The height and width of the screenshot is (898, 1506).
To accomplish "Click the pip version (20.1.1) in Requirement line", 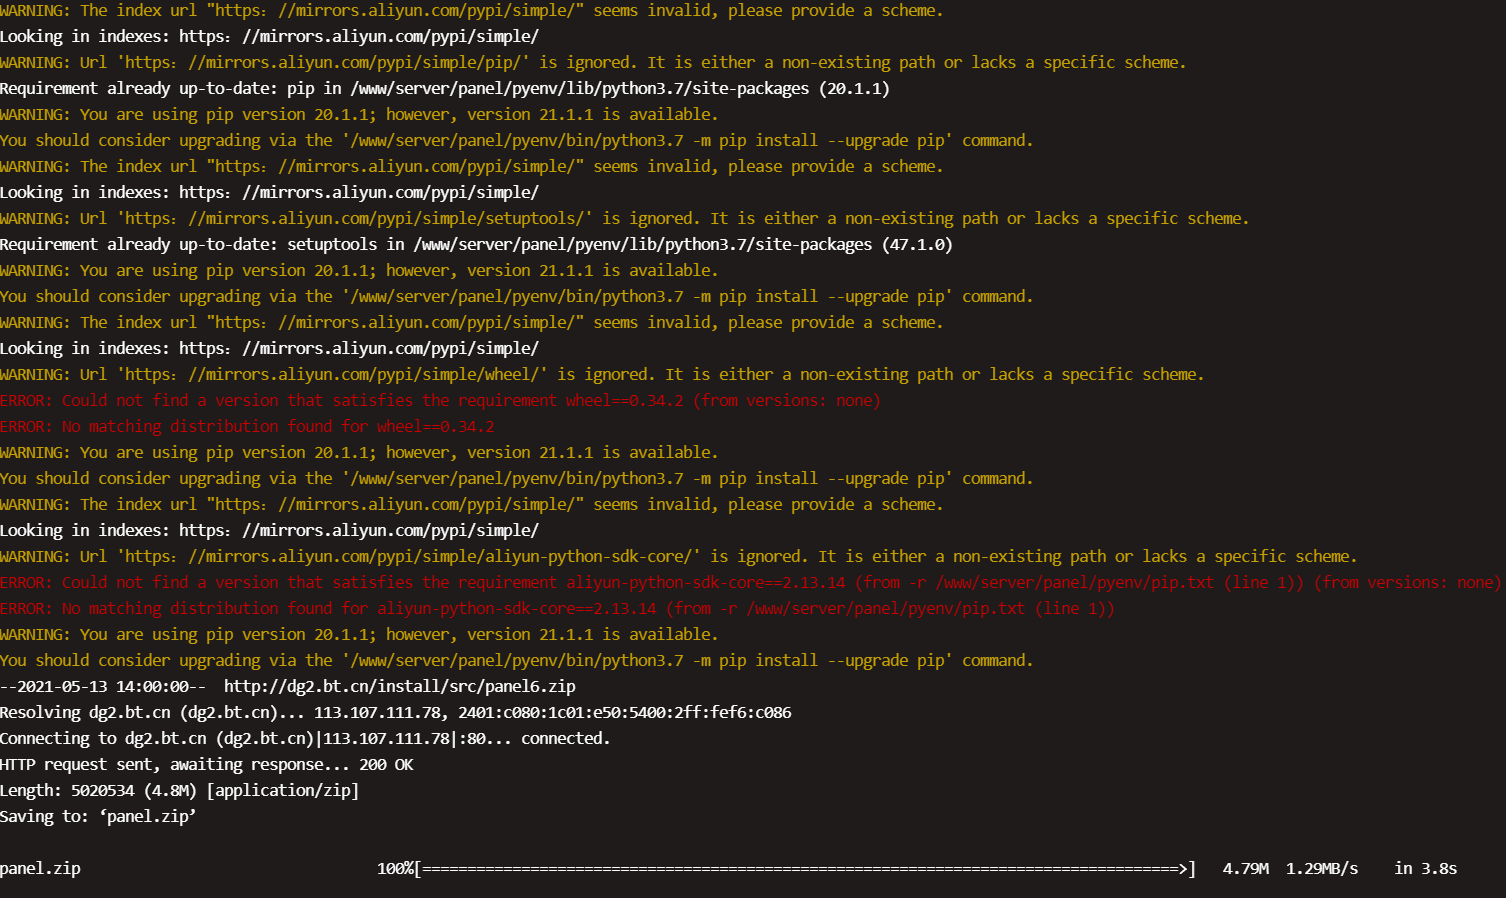I will tap(854, 88).
